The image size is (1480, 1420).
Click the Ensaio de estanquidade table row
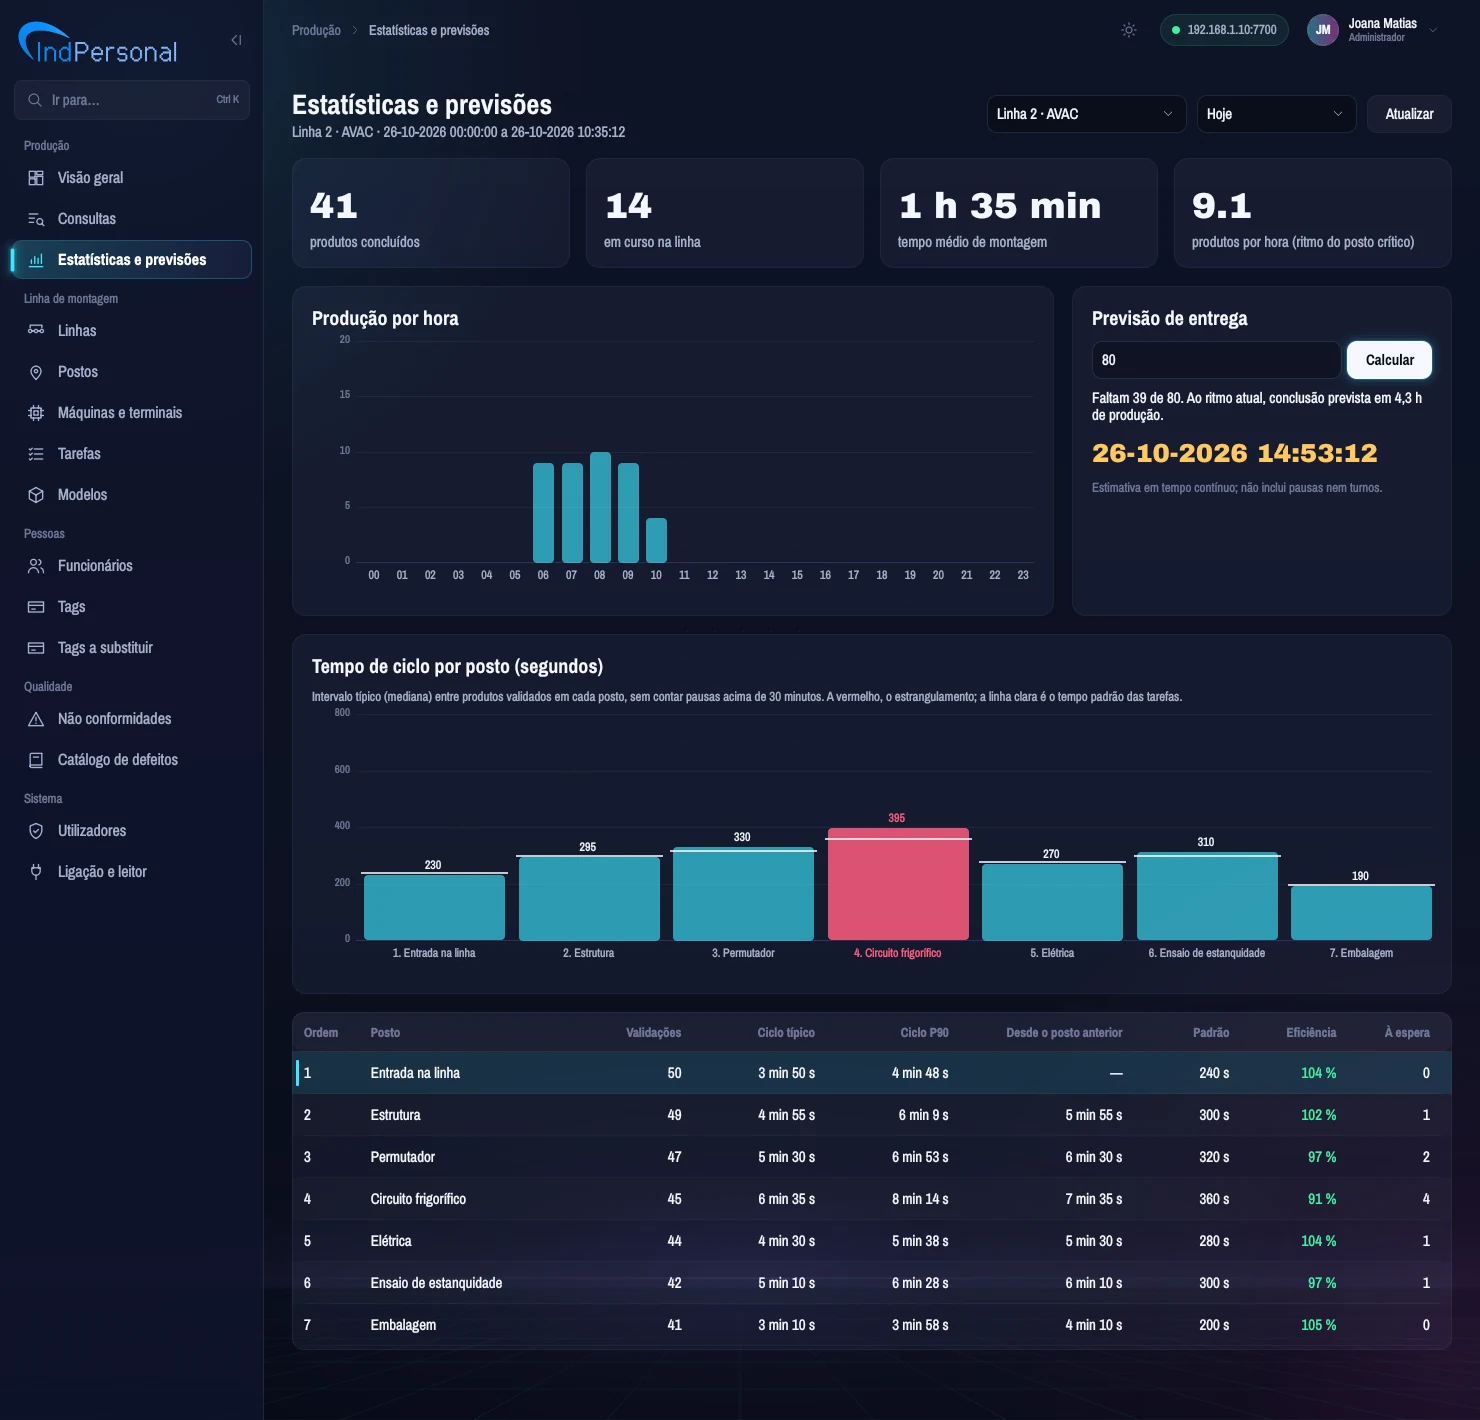[871, 1283]
